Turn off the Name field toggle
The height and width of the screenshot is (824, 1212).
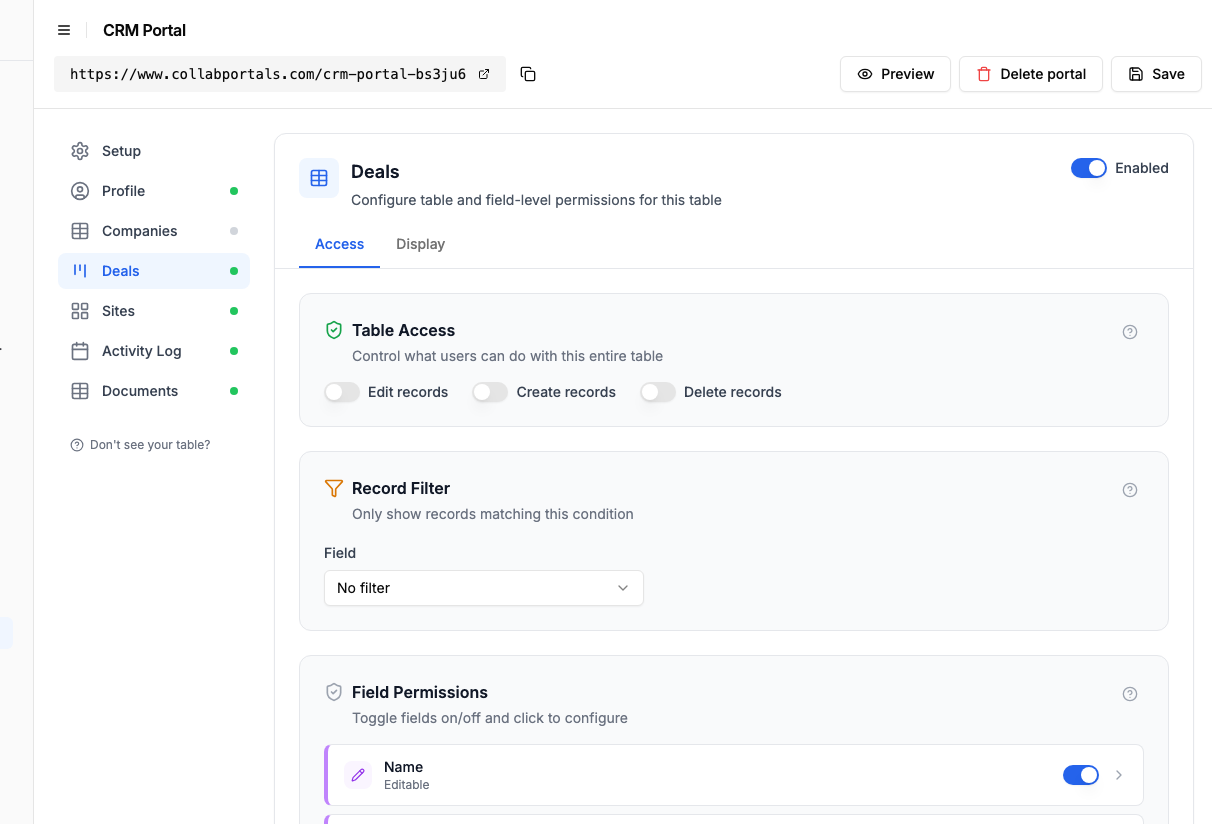(1081, 775)
